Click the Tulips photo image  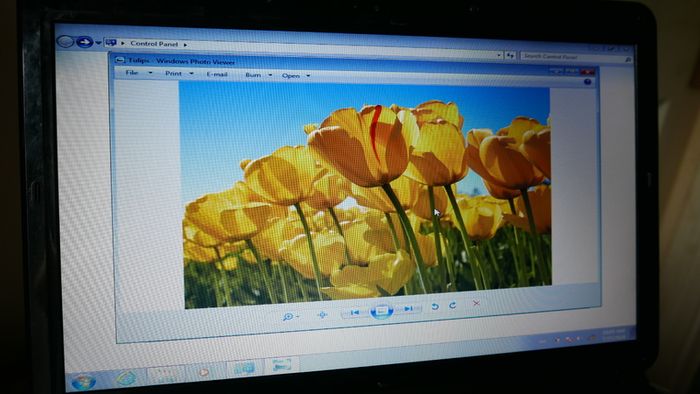click(367, 195)
